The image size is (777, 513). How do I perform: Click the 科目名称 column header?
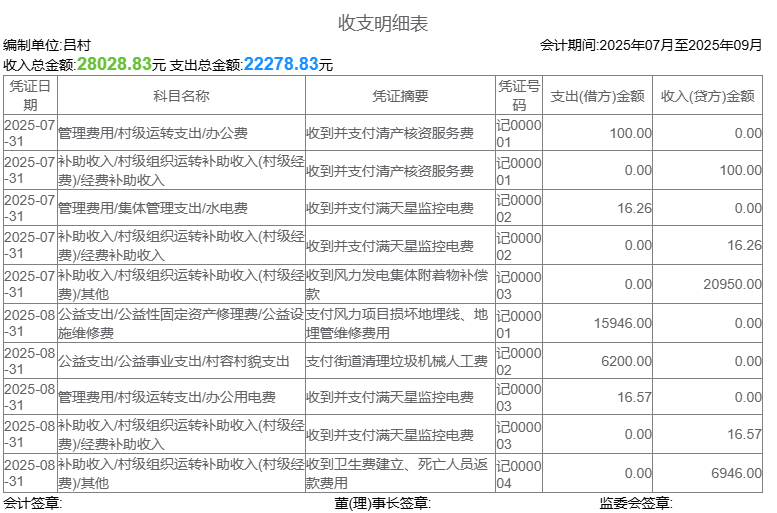tap(181, 96)
